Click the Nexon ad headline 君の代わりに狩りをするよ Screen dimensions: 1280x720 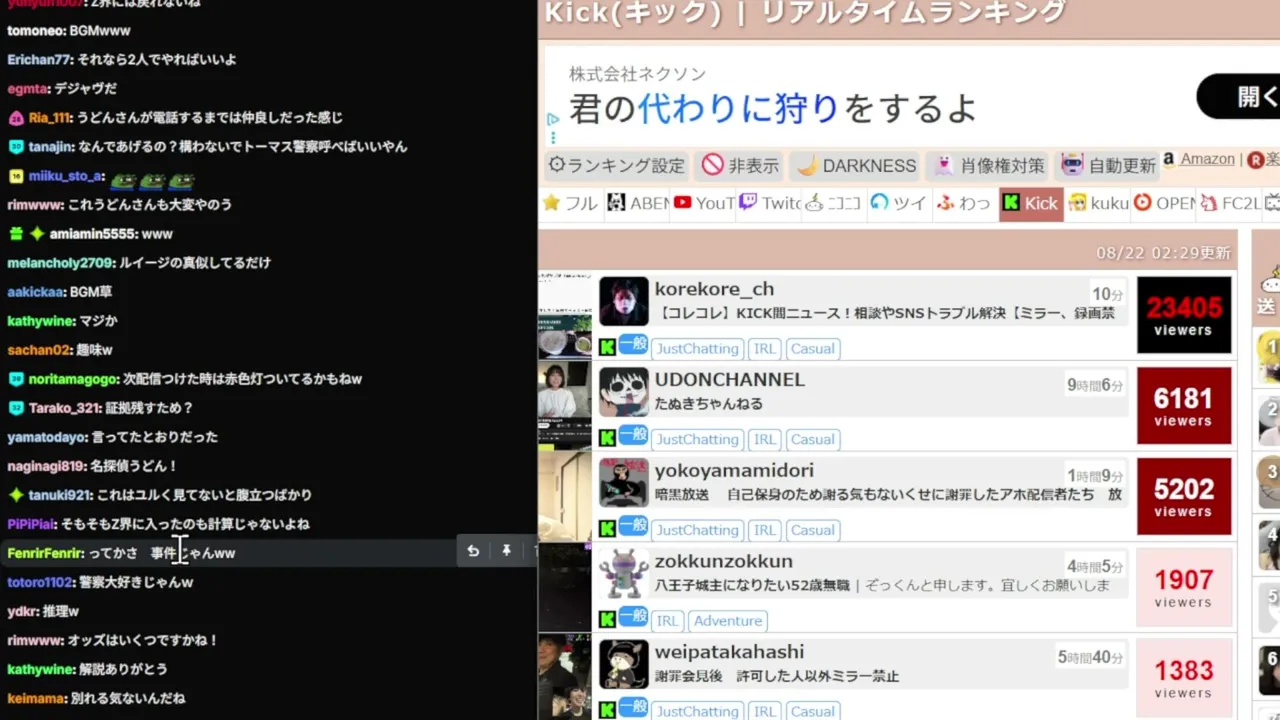(x=773, y=108)
